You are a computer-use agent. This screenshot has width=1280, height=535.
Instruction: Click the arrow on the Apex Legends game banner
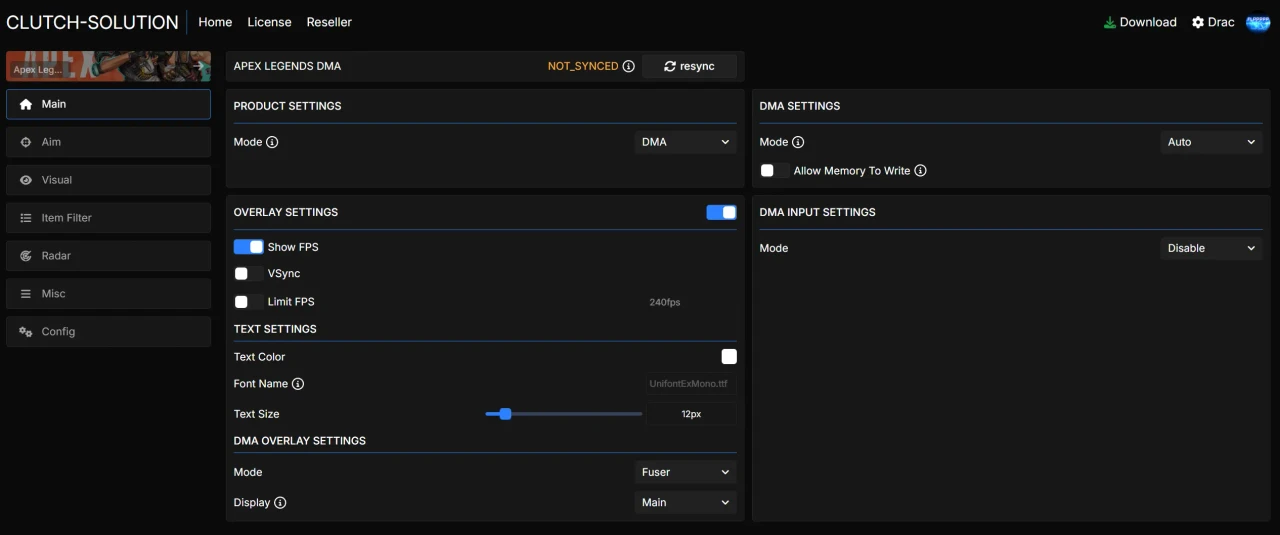(199, 67)
